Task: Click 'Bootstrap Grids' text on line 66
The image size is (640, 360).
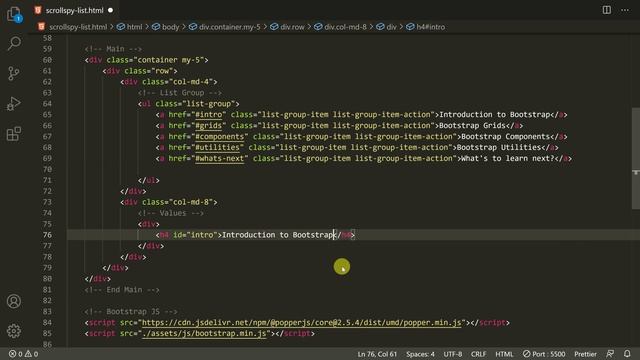Action: [472, 126]
